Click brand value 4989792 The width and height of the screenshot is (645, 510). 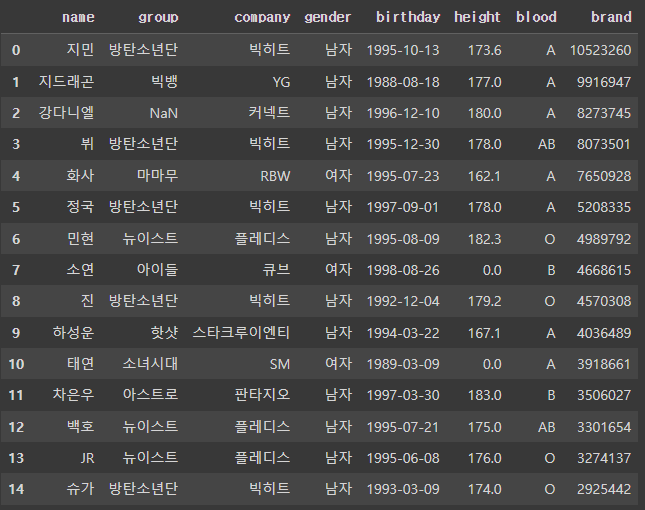[x=604, y=239]
